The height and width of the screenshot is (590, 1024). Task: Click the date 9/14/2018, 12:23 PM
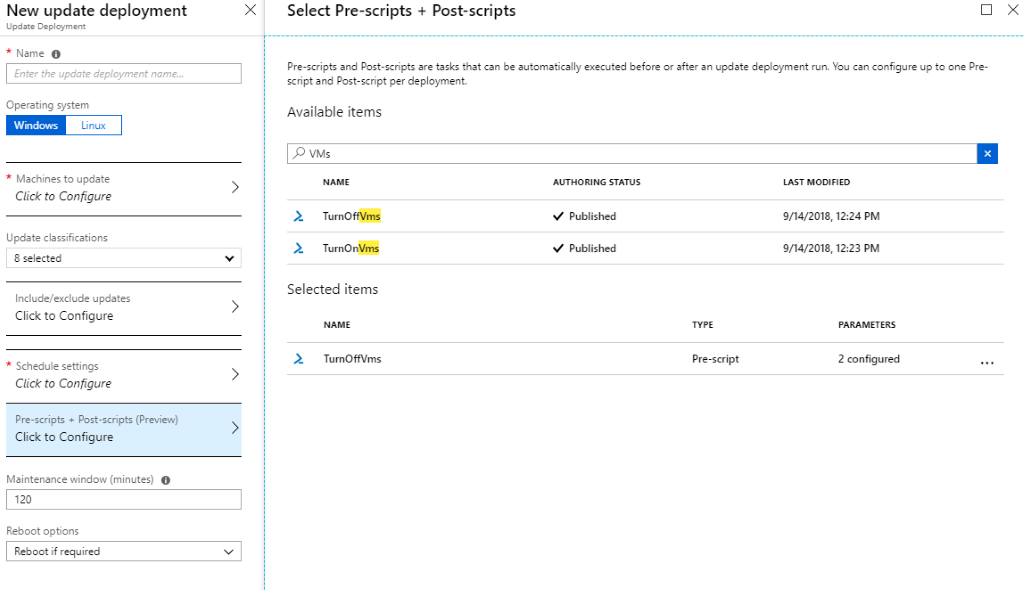tap(831, 248)
